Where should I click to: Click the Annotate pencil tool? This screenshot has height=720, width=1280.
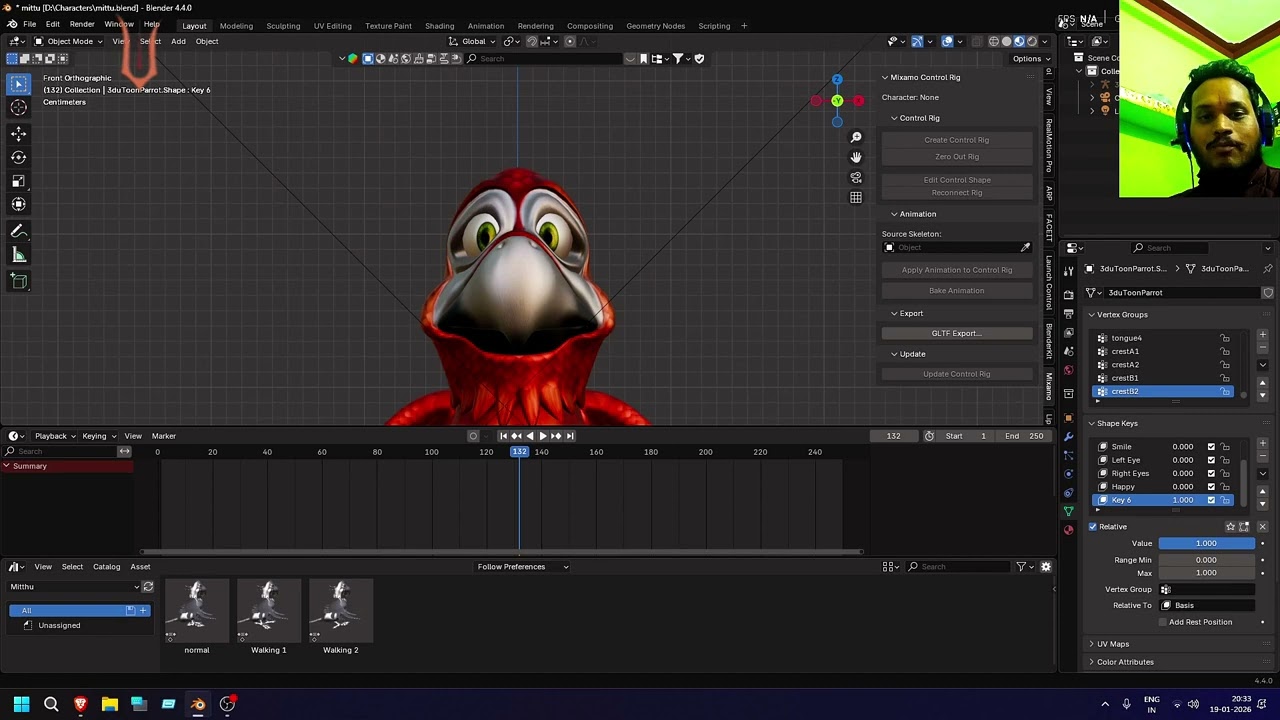[x=19, y=231]
